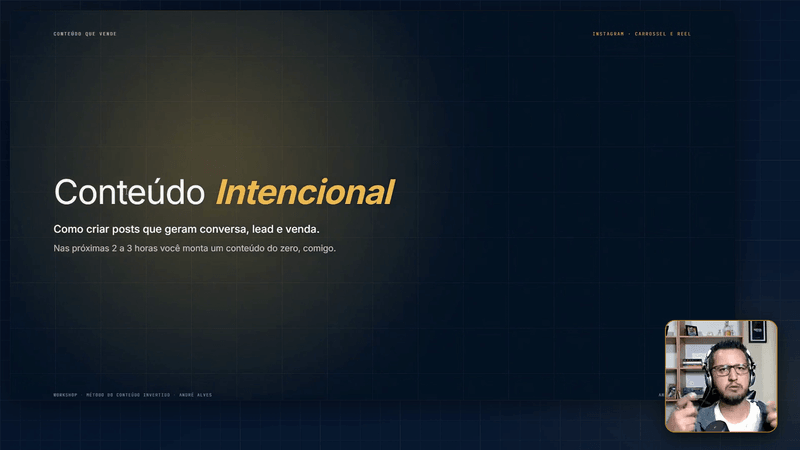
Task: Click the 'CONTEÚDO QUE VENDE' header label
Action: click(85, 34)
